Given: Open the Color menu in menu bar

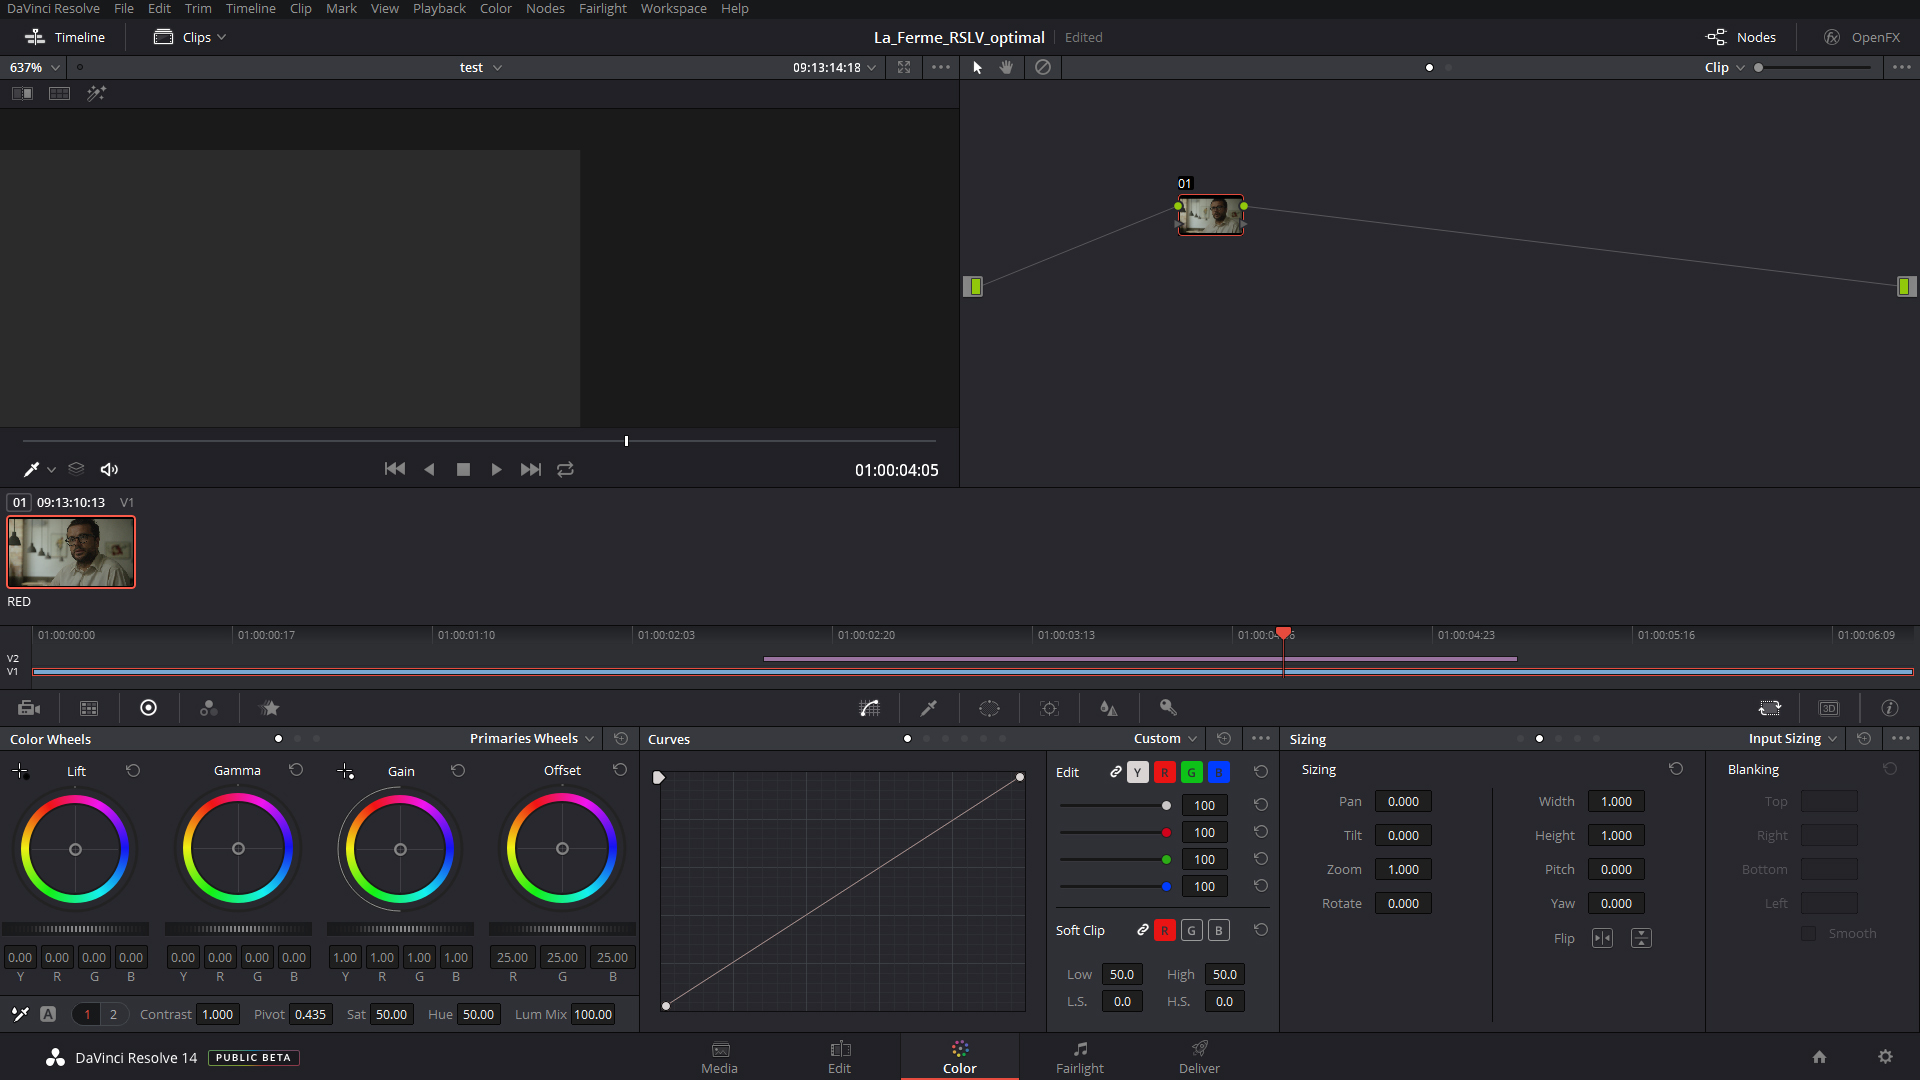Looking at the screenshot, I should pos(498,8).
